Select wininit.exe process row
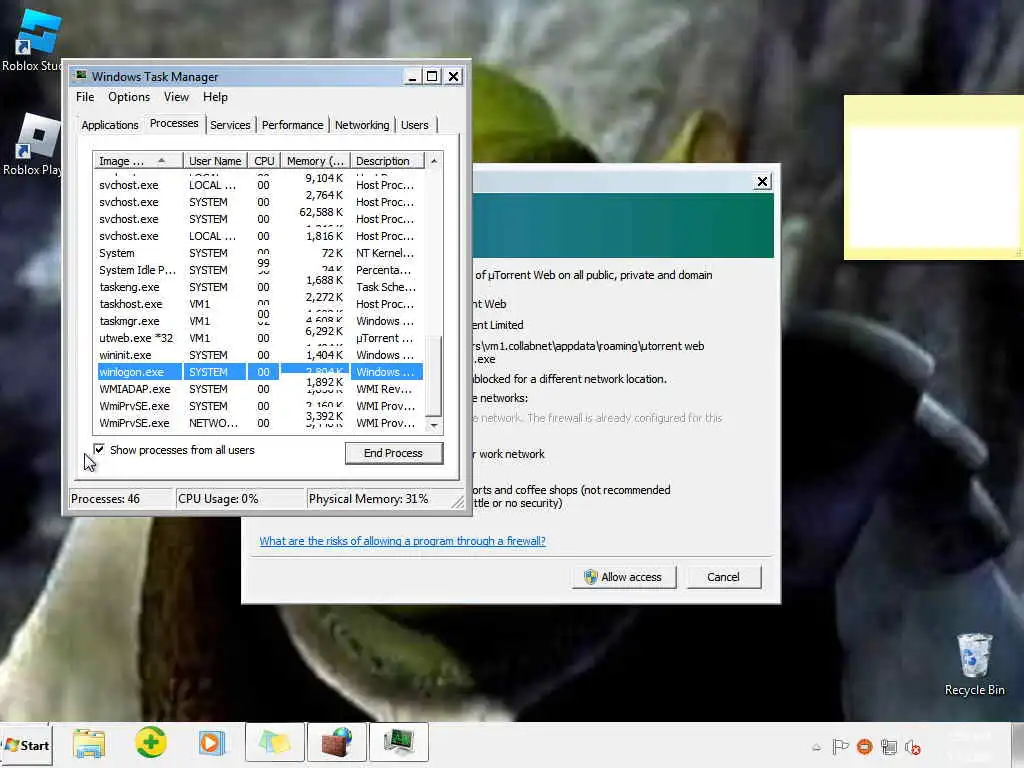 pyautogui.click(x=261, y=355)
